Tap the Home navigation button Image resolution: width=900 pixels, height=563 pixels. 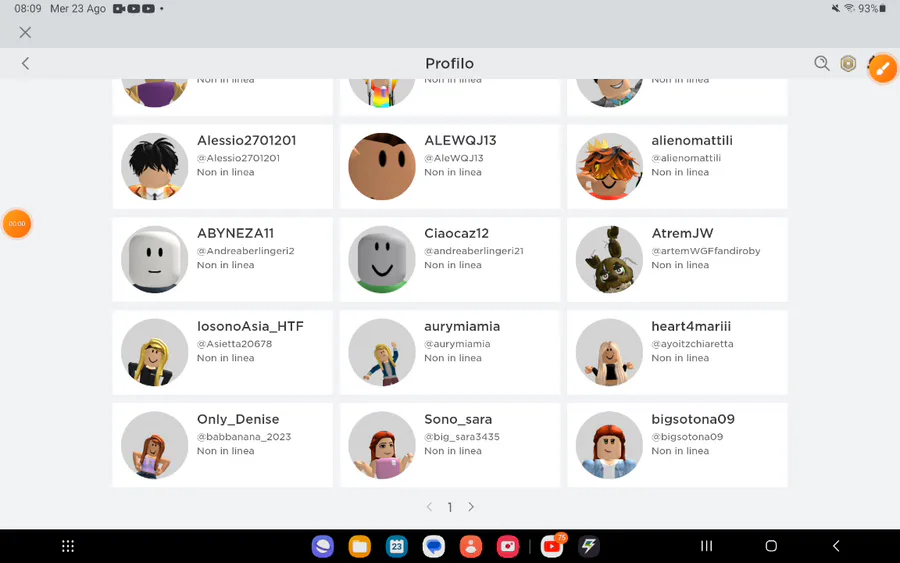(771, 546)
